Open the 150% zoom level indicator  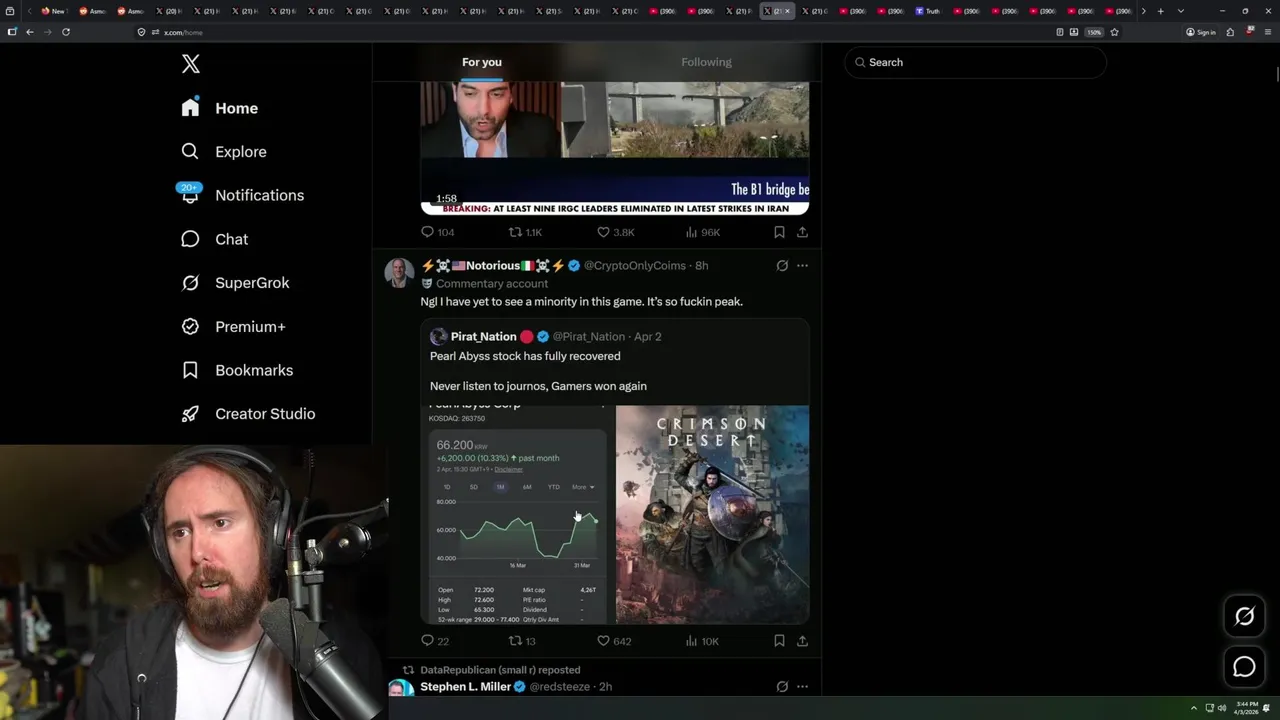[x=1094, y=32]
